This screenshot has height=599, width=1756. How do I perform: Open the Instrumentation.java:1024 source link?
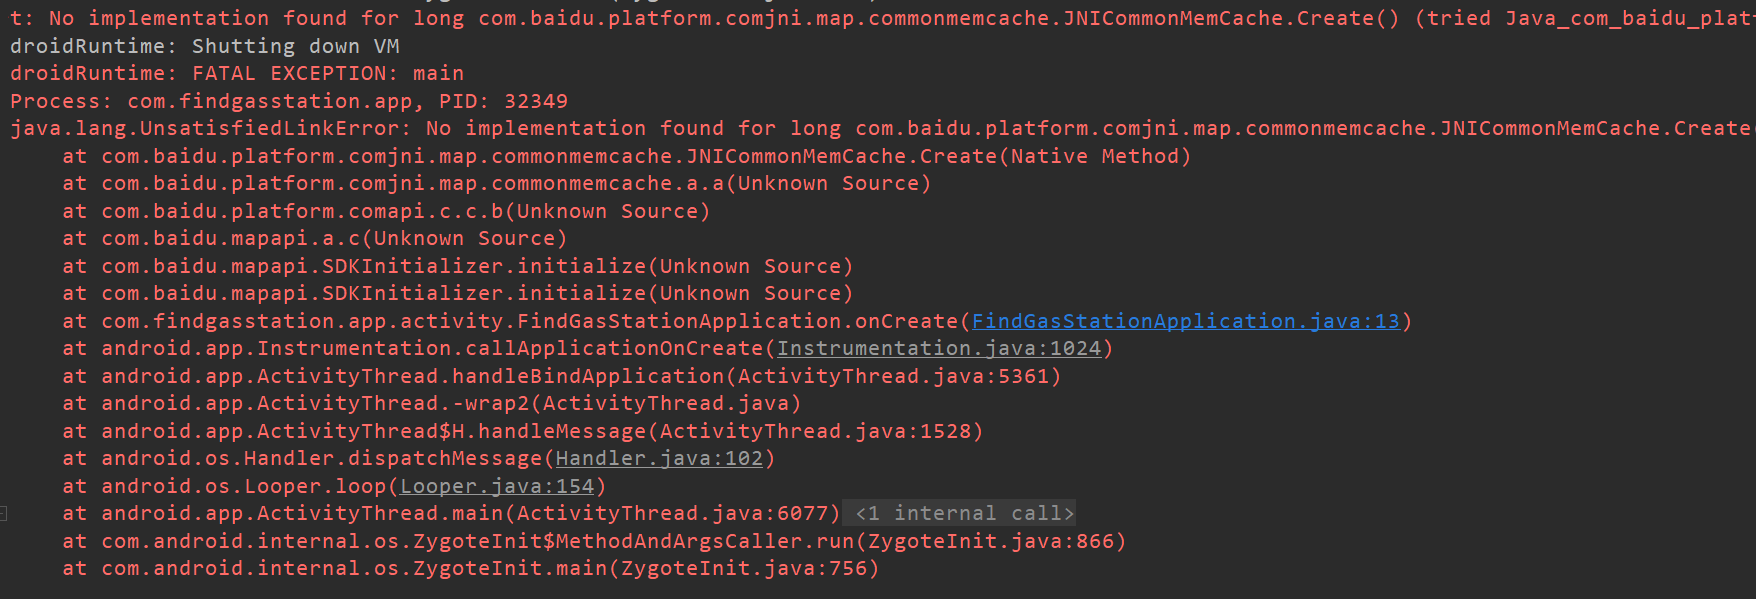click(939, 348)
